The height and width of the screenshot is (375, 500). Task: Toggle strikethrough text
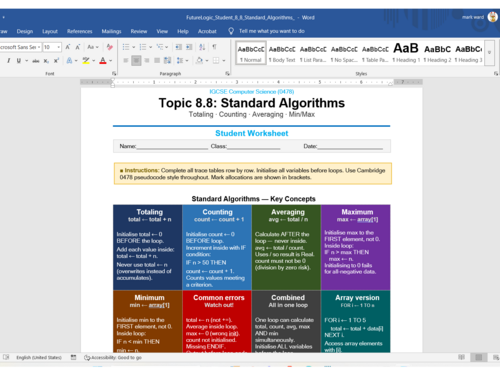coord(36,61)
